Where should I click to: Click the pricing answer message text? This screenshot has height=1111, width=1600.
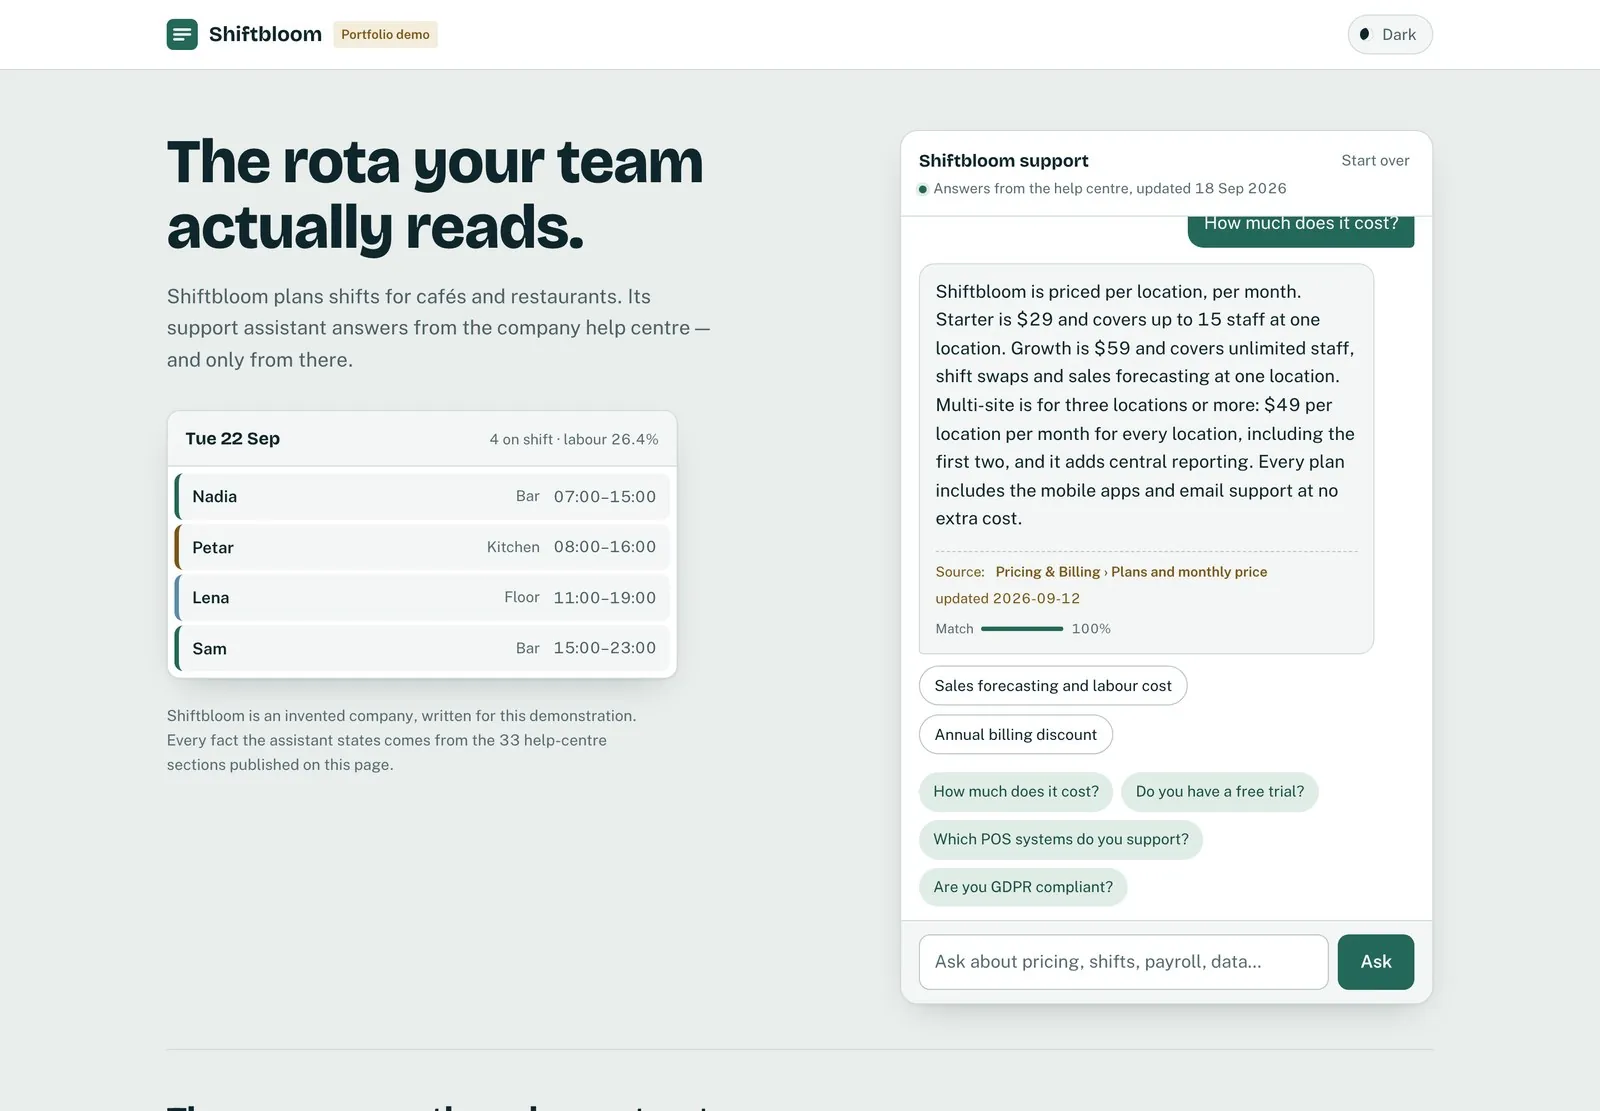1146,405
